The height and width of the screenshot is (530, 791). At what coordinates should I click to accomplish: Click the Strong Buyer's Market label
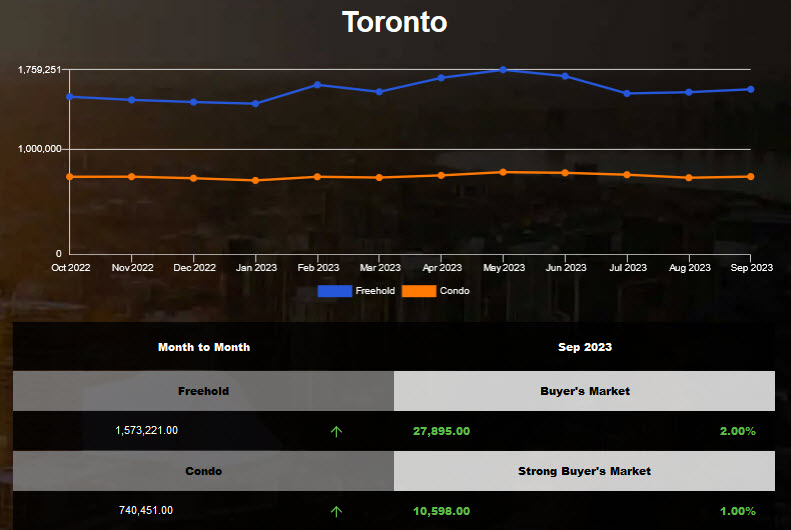(x=585, y=471)
